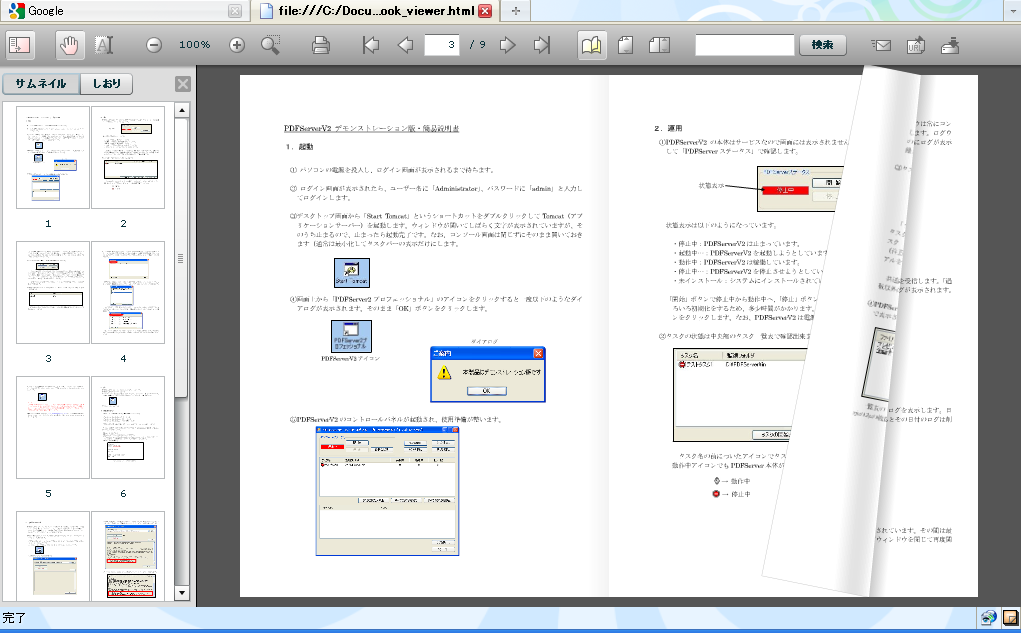Select the text selection tool
This screenshot has width=1024, height=633.
(104, 45)
